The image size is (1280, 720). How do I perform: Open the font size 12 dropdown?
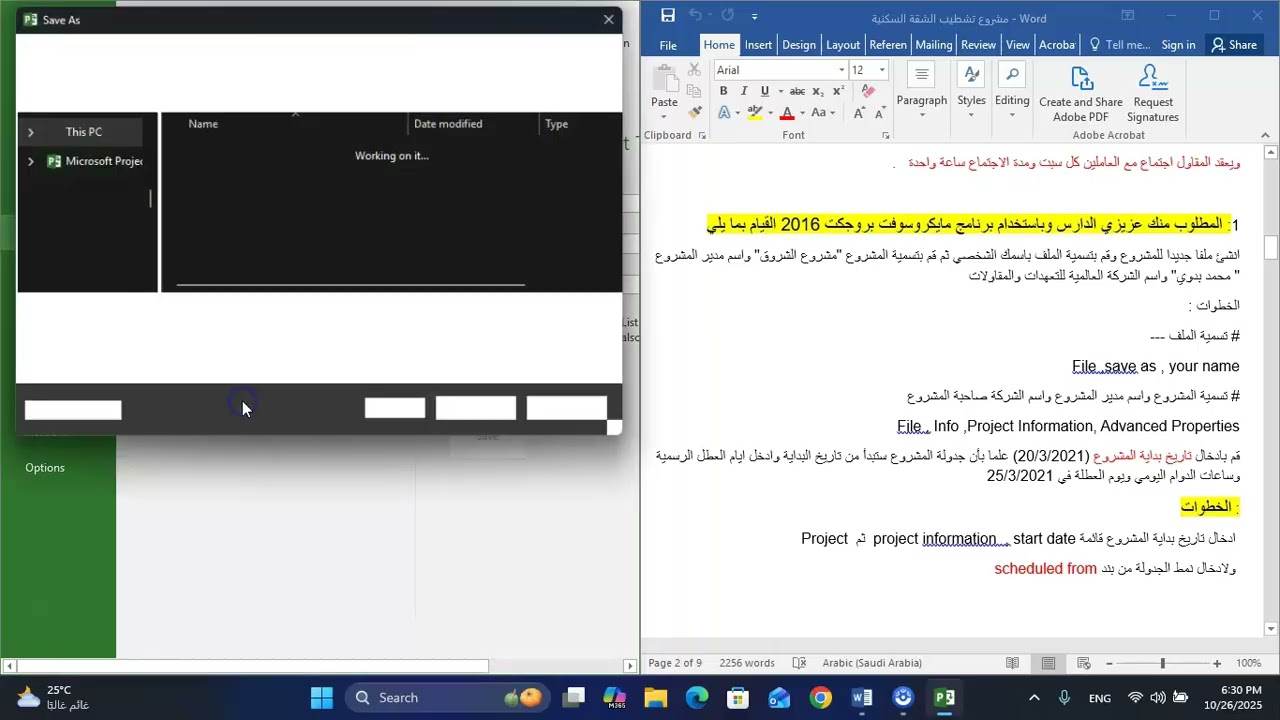(881, 70)
